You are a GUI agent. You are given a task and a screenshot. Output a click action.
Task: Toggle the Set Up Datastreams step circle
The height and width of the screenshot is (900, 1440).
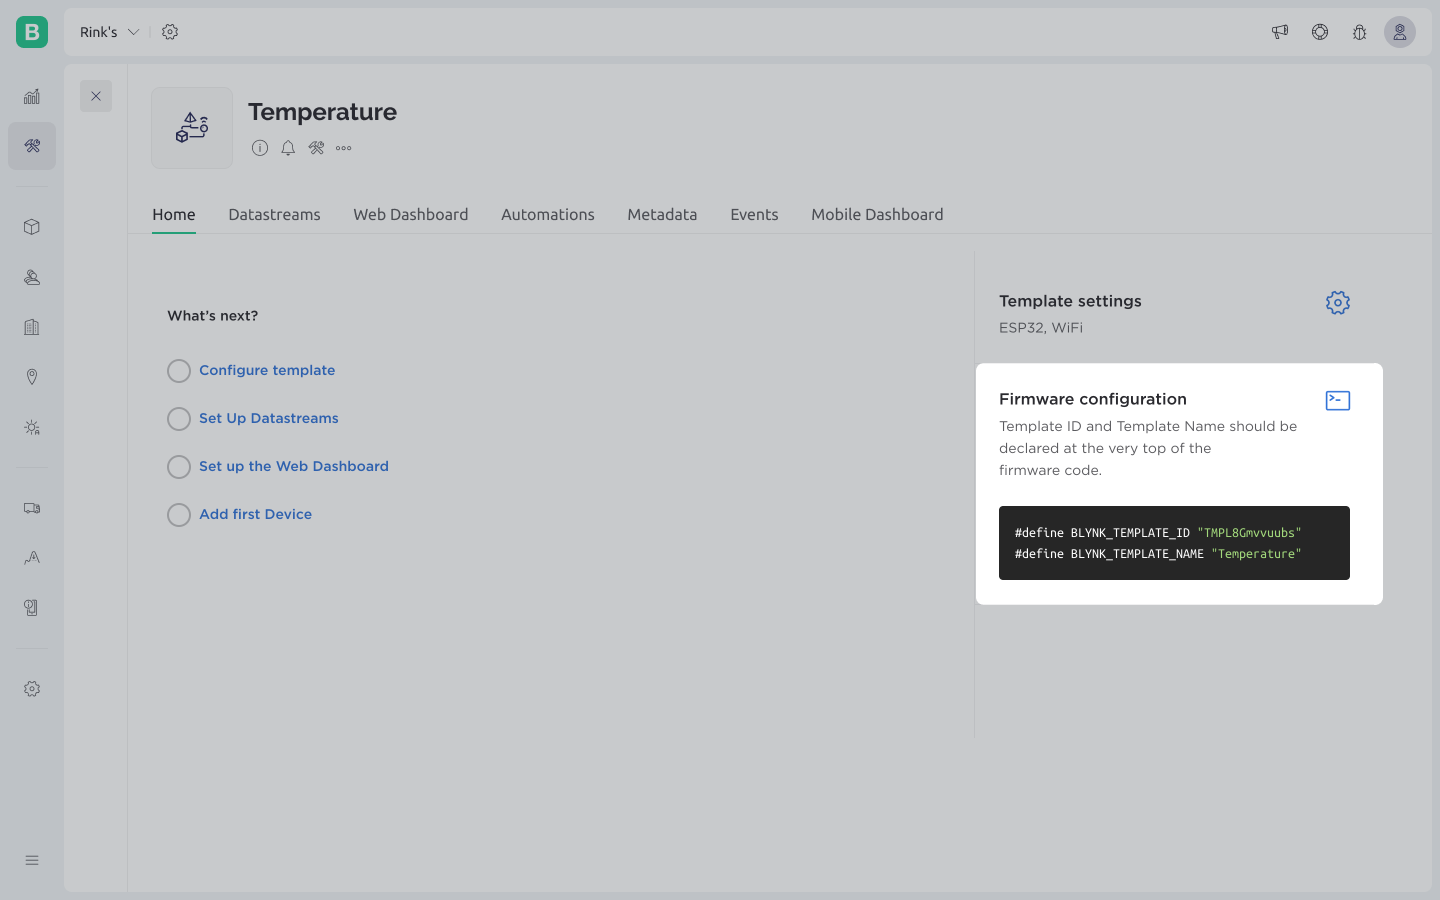[179, 419]
